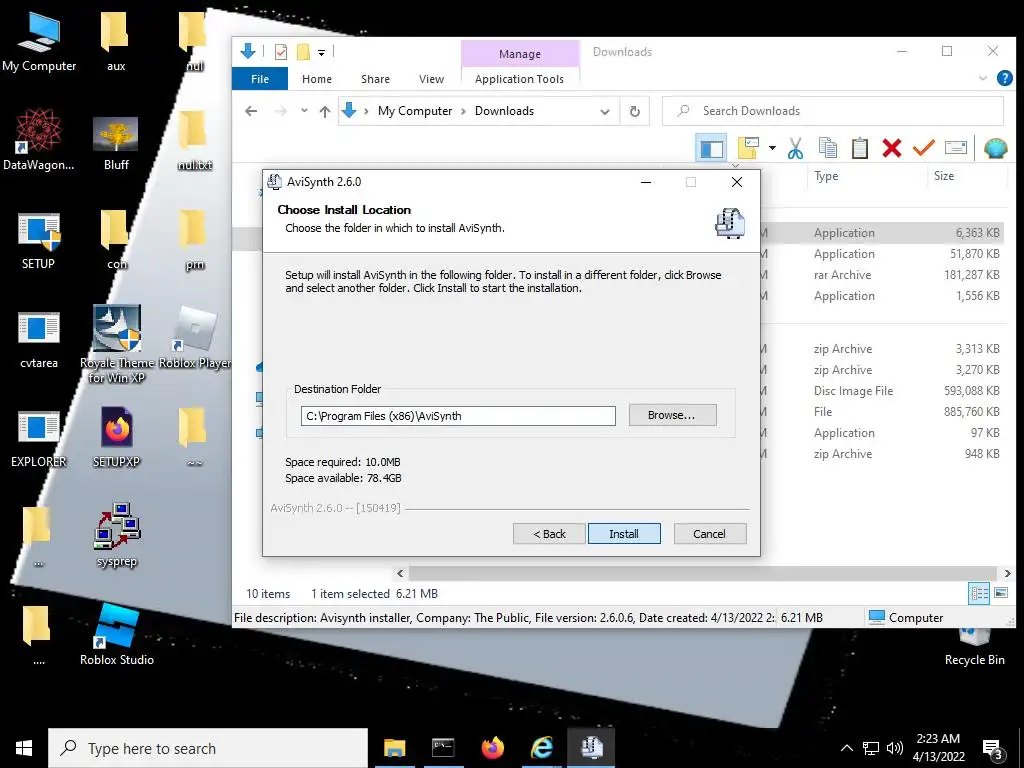Click Royale Theme for Win XP icon
Image resolution: width=1024 pixels, height=768 pixels.
pyautogui.click(x=116, y=344)
